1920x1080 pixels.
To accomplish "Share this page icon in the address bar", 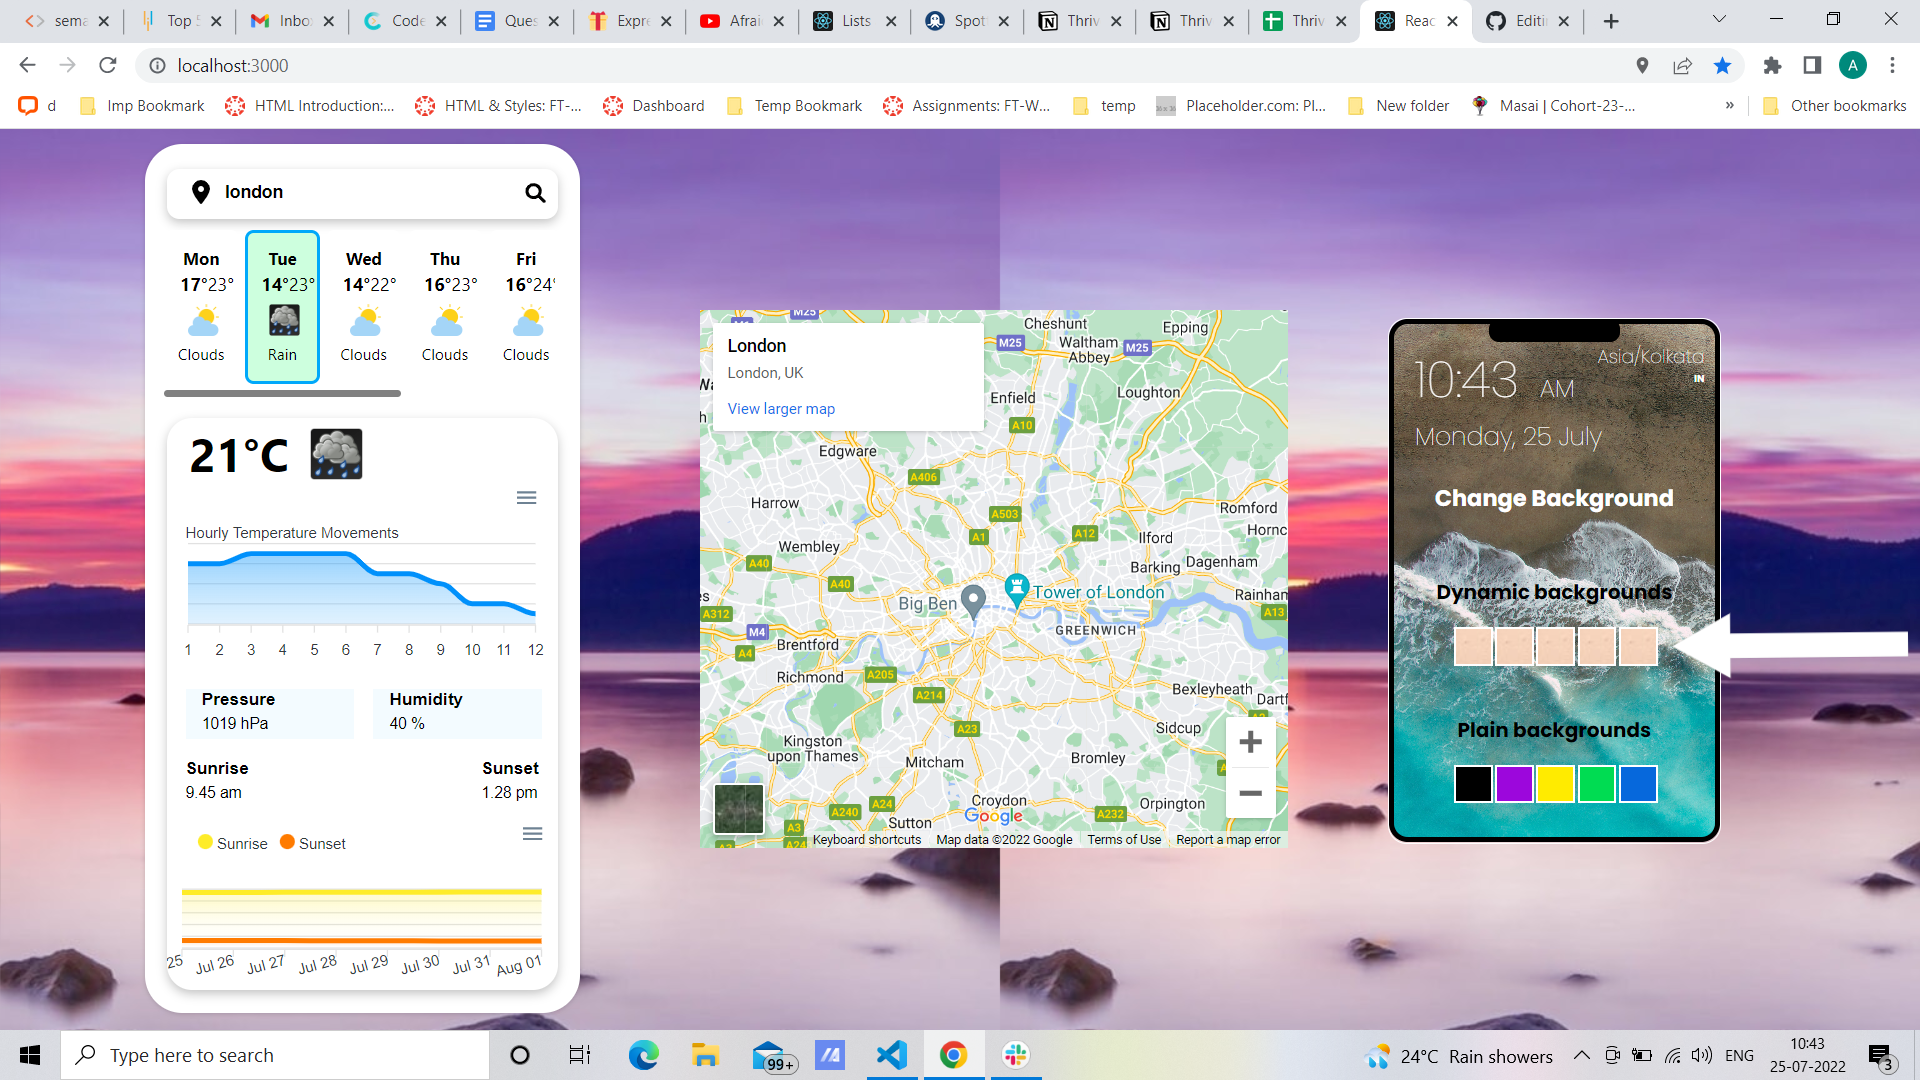I will click(1682, 65).
